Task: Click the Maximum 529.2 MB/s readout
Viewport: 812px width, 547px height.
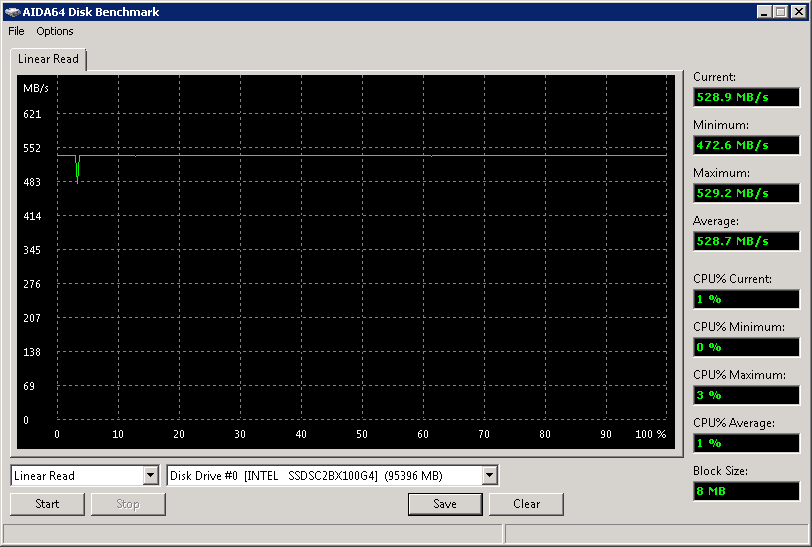Action: (x=746, y=193)
